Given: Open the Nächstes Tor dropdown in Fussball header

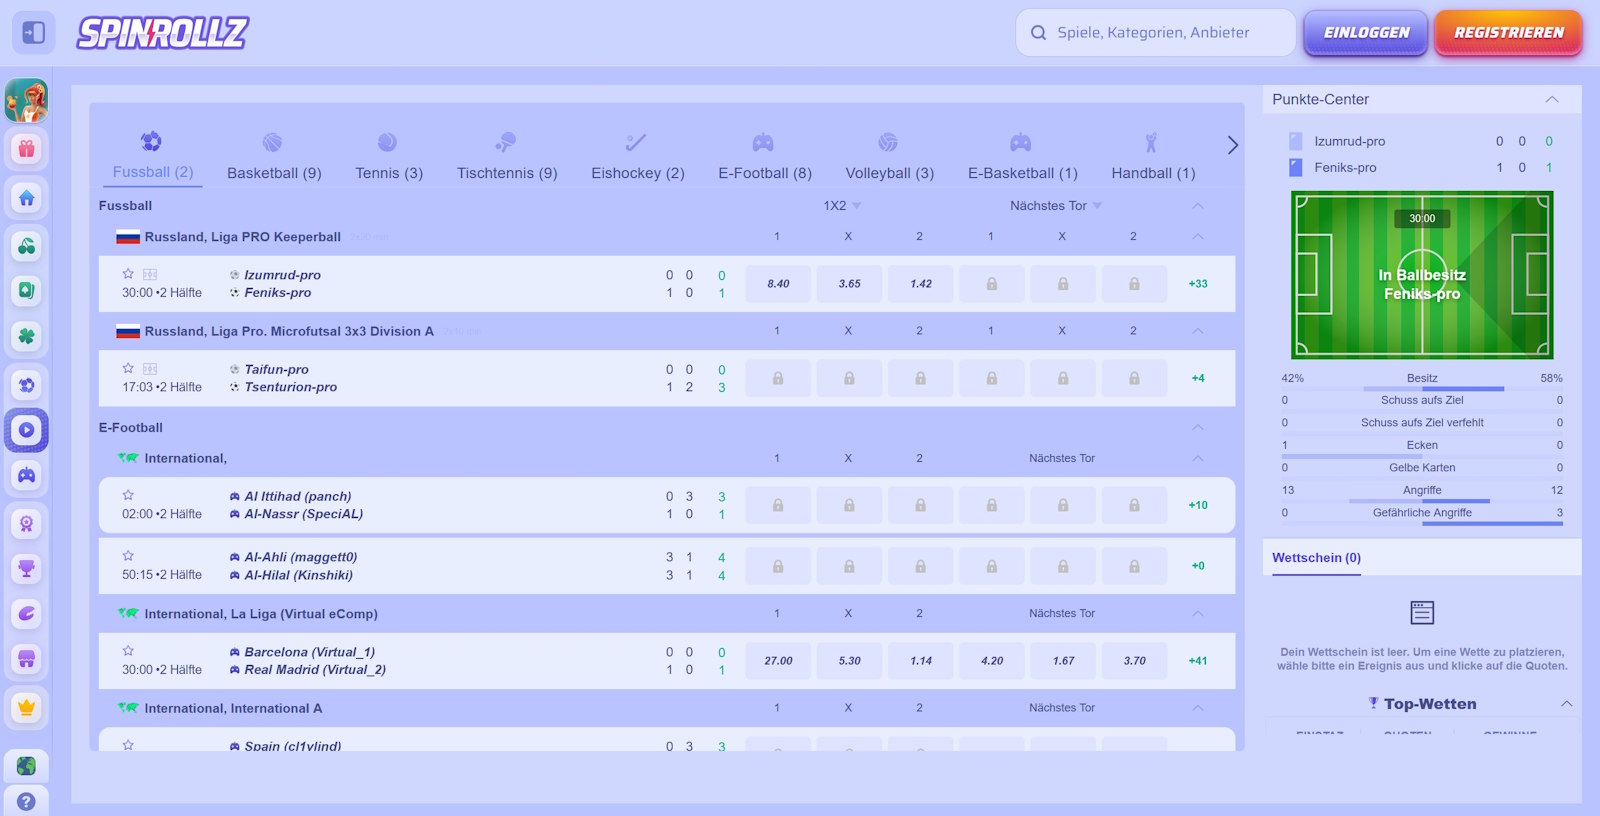Looking at the screenshot, I should 1055,206.
